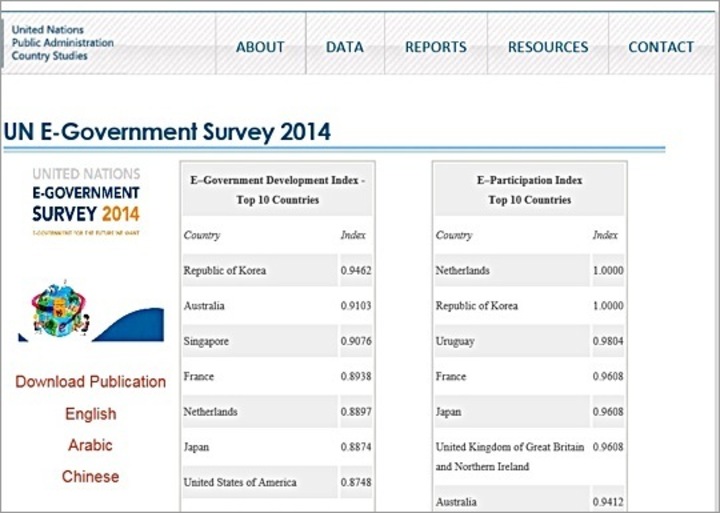Click Netherlands index value 1.0000
720x513 pixels.
point(608,271)
